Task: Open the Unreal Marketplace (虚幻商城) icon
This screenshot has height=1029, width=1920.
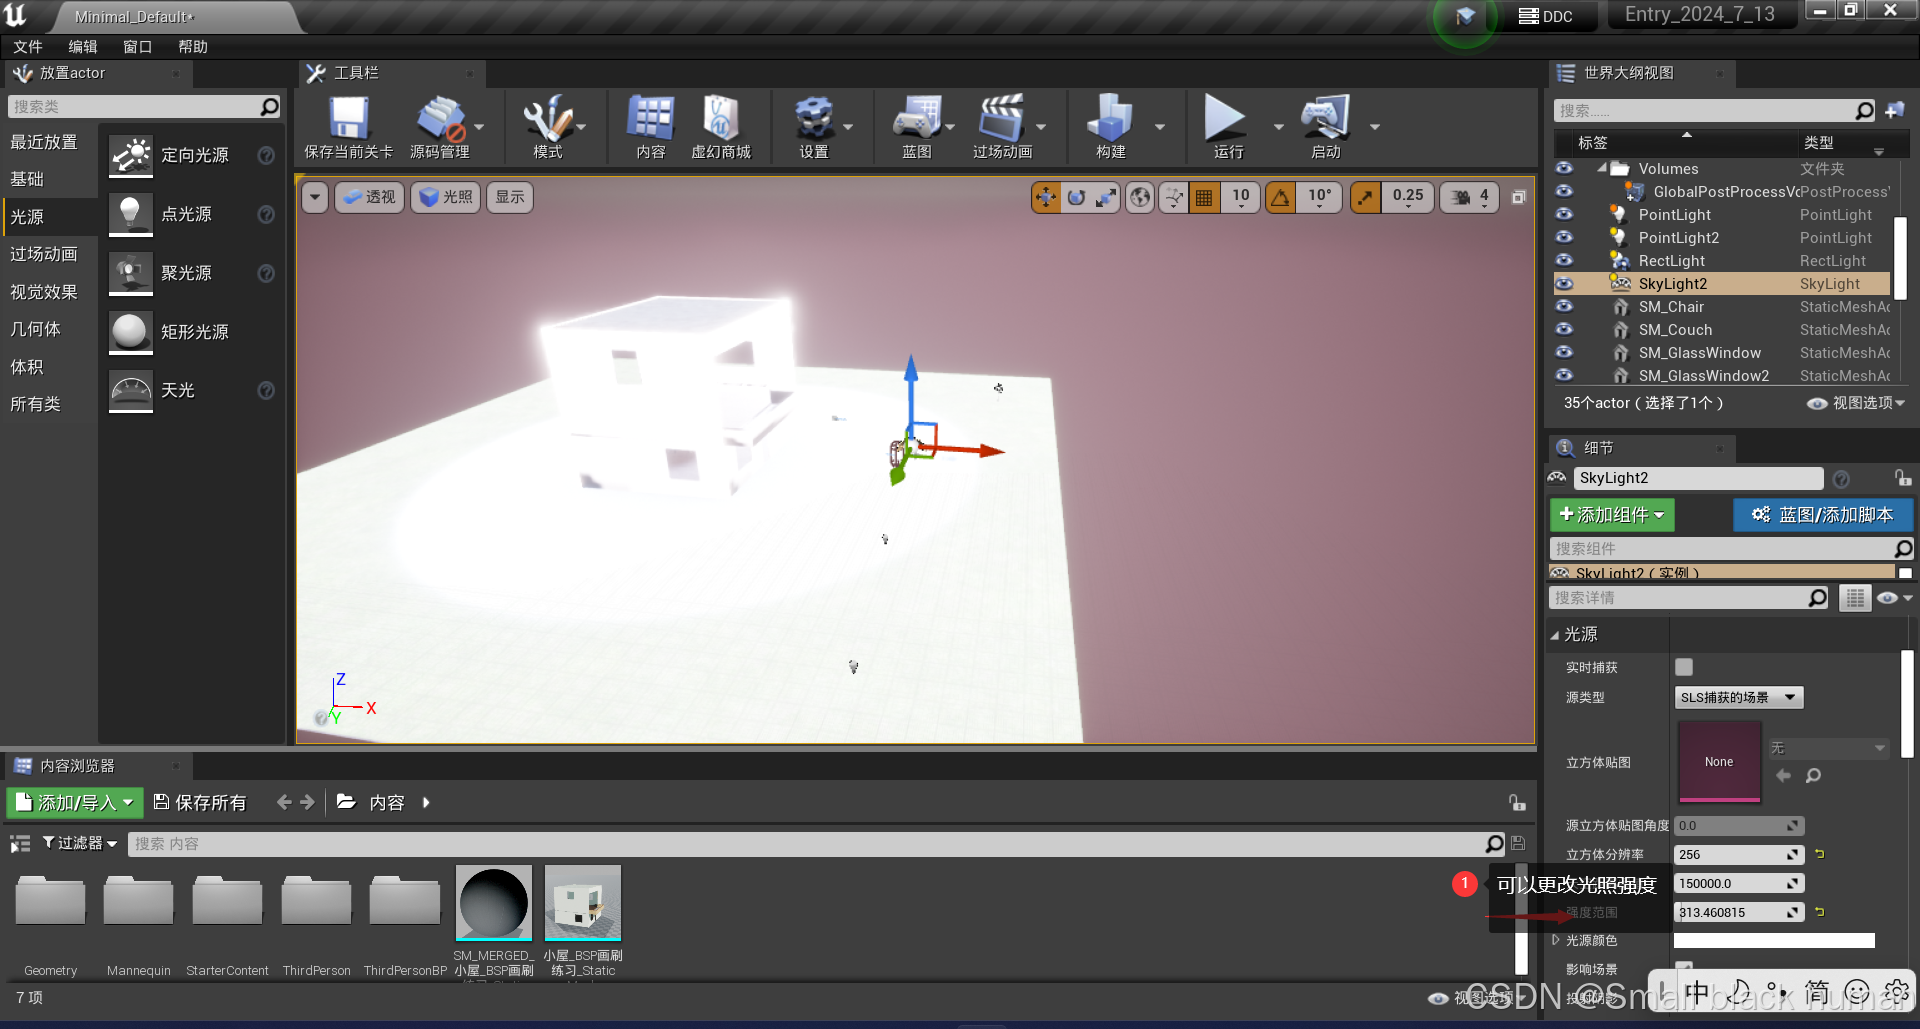Action: pyautogui.click(x=720, y=119)
